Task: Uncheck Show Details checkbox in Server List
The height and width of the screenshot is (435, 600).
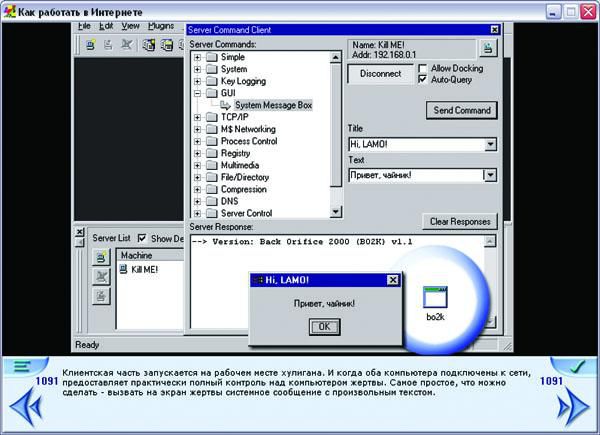Action: [141, 238]
